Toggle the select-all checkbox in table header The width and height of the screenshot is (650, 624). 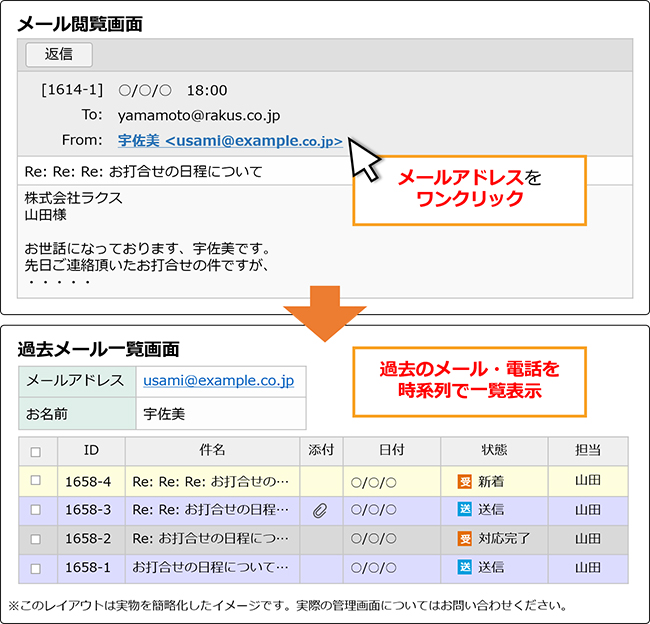[x=36, y=451]
